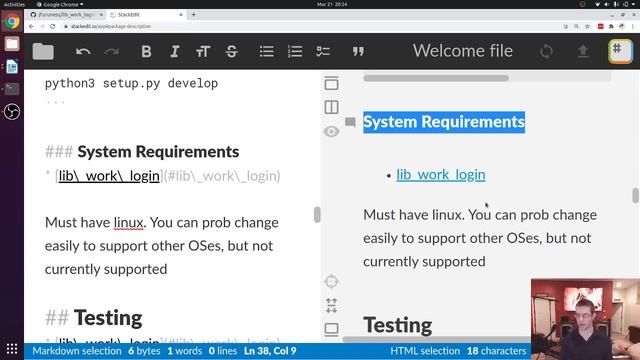Bookmark this page with star icon
This screenshot has width=640, height=360.
(587, 26)
